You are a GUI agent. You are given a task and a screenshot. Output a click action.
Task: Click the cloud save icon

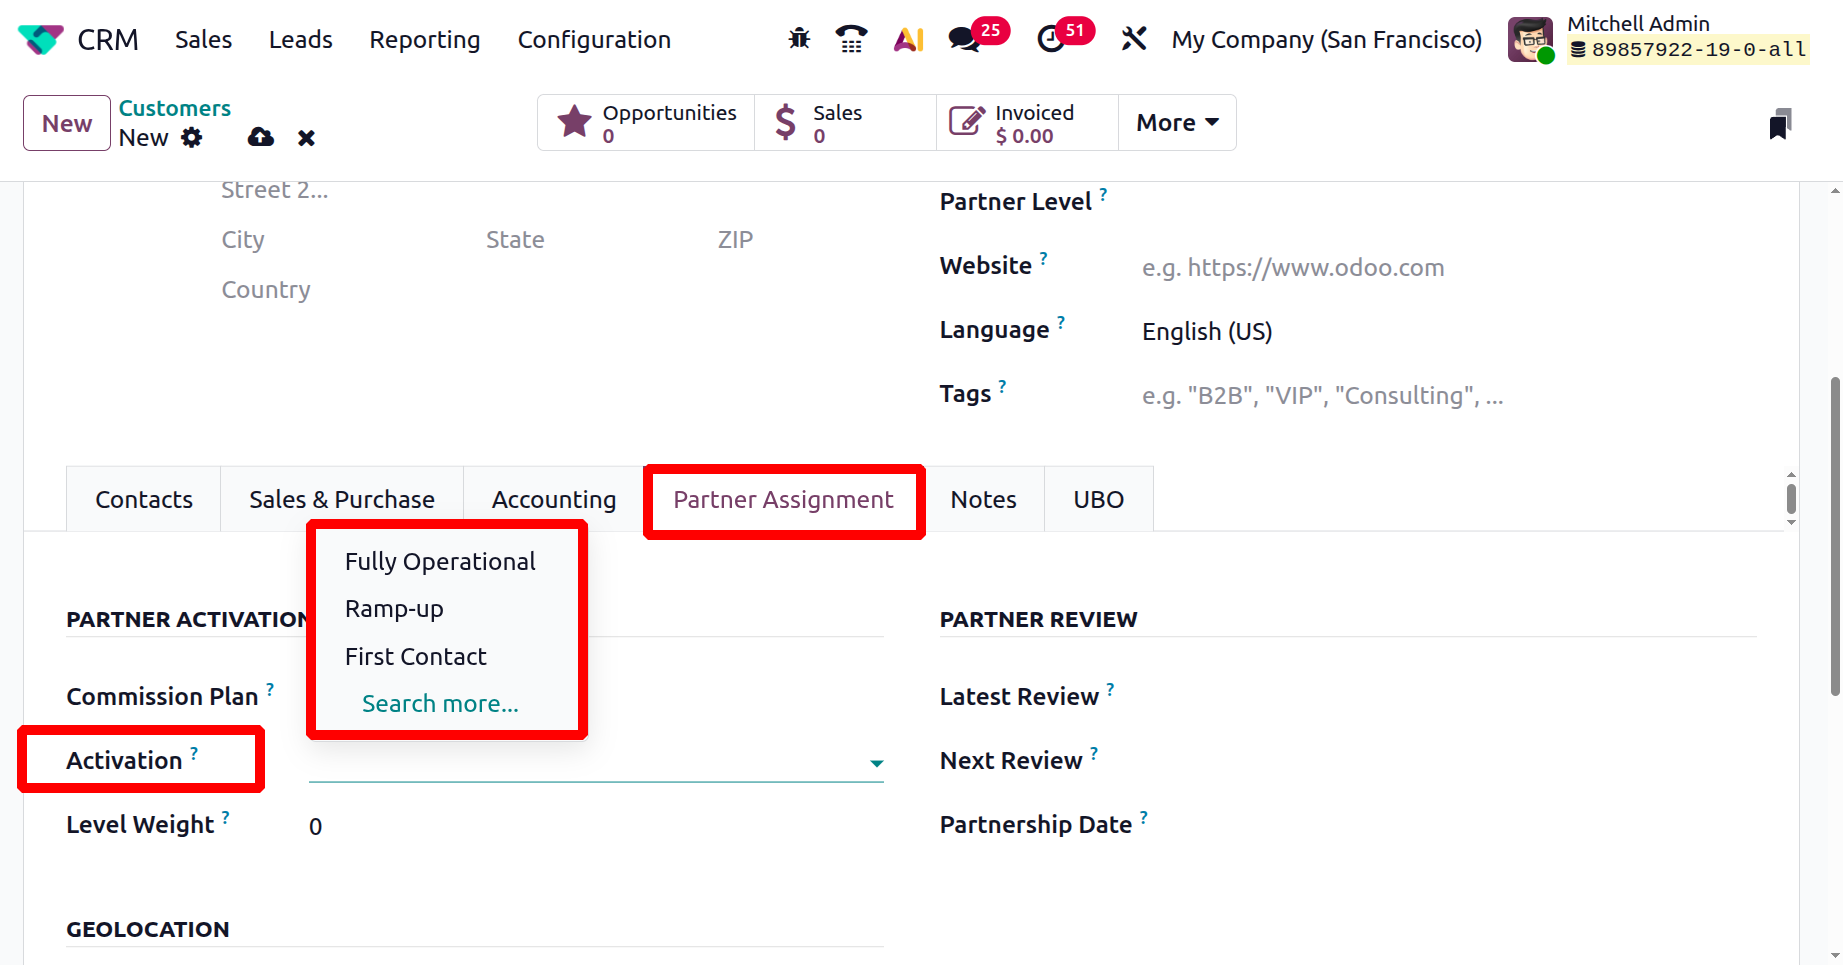point(261,137)
